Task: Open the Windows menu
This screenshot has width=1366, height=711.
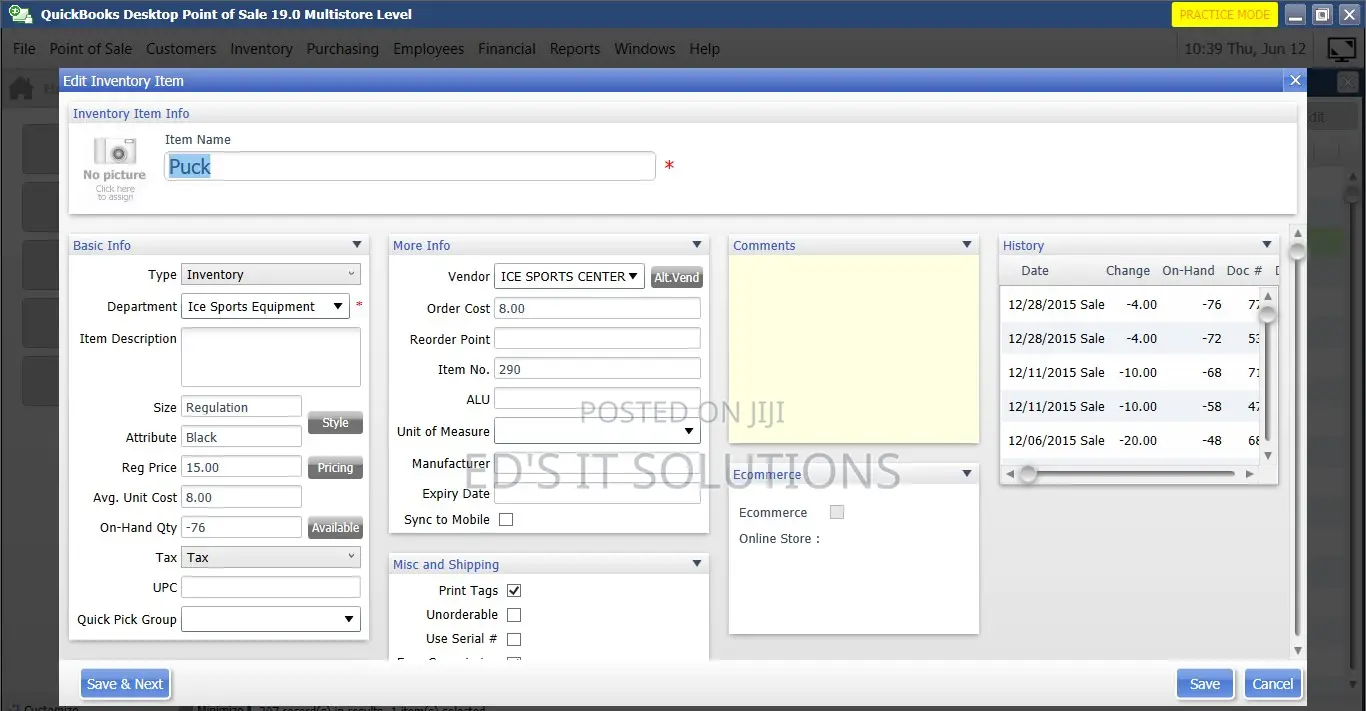Action: point(645,48)
